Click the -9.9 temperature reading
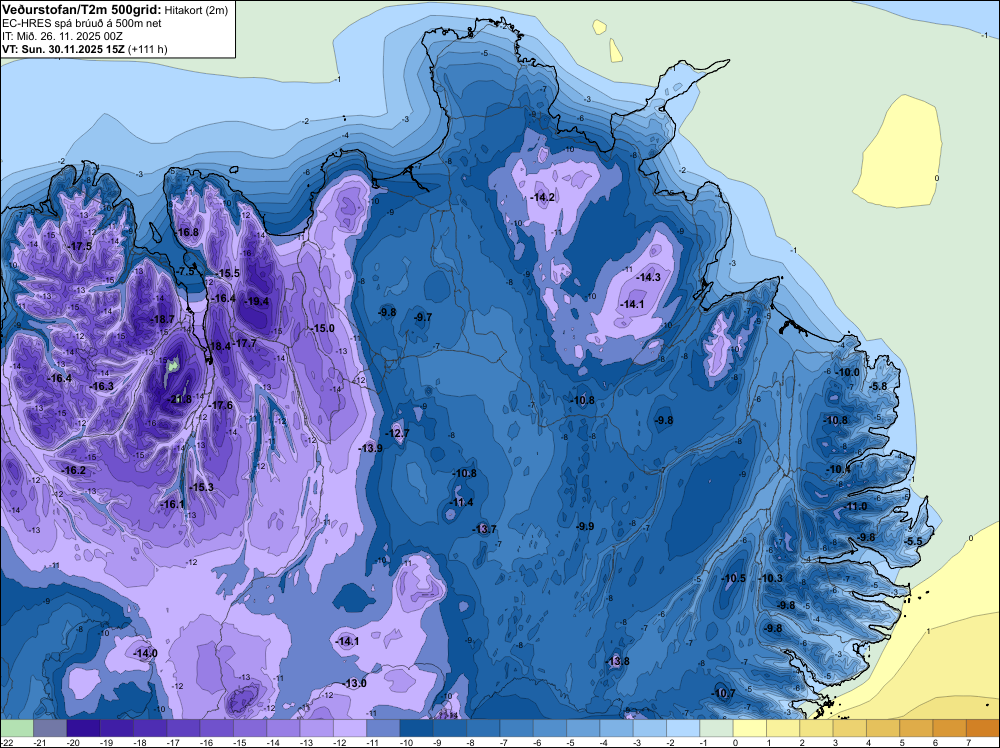This screenshot has width=1000, height=748. 585,526
